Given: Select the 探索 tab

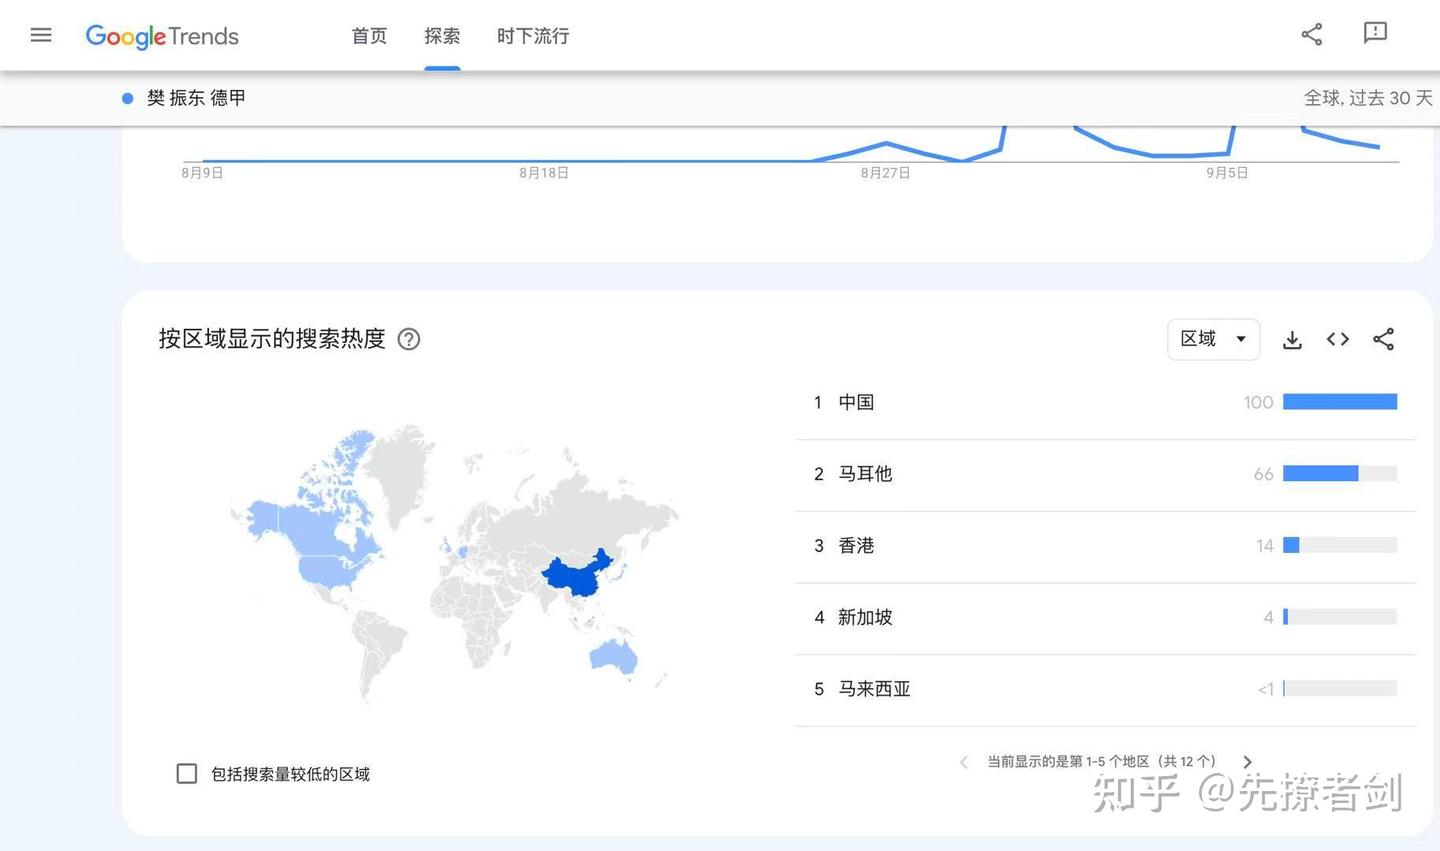Looking at the screenshot, I should (442, 36).
